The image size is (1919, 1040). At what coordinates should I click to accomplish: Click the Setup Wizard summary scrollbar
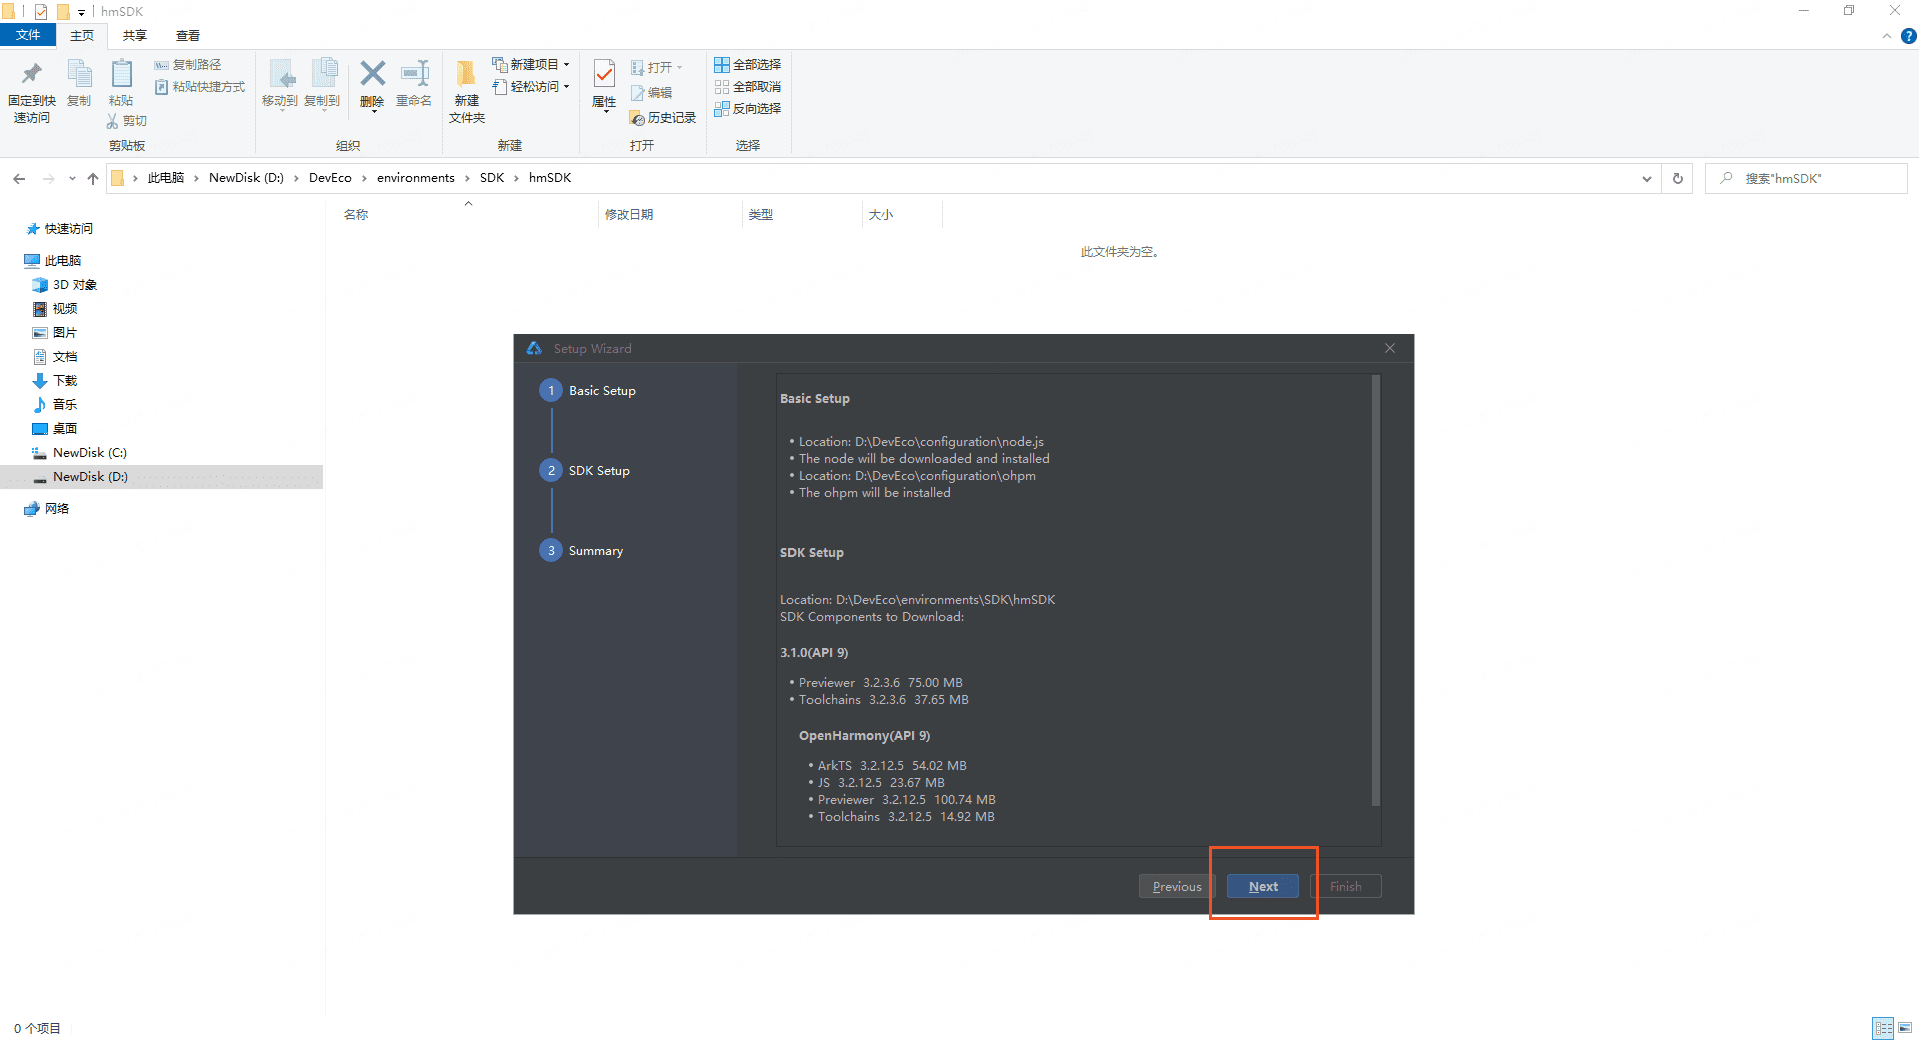point(1375,590)
